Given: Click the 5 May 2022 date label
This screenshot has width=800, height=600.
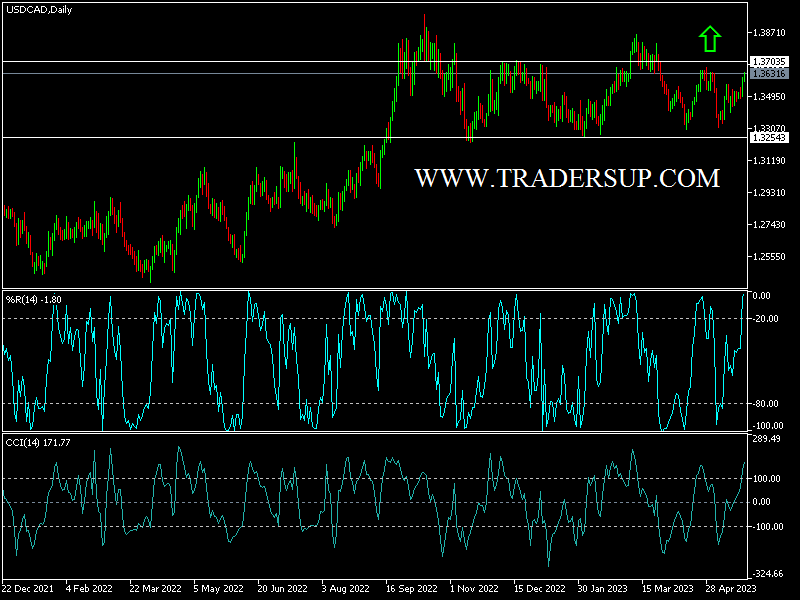Looking at the screenshot, I should (x=218, y=588).
